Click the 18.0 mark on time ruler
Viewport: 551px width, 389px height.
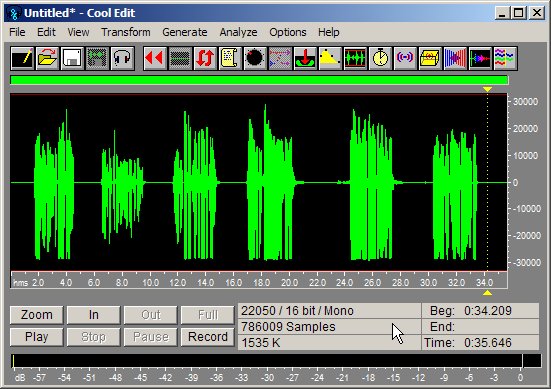click(x=261, y=283)
